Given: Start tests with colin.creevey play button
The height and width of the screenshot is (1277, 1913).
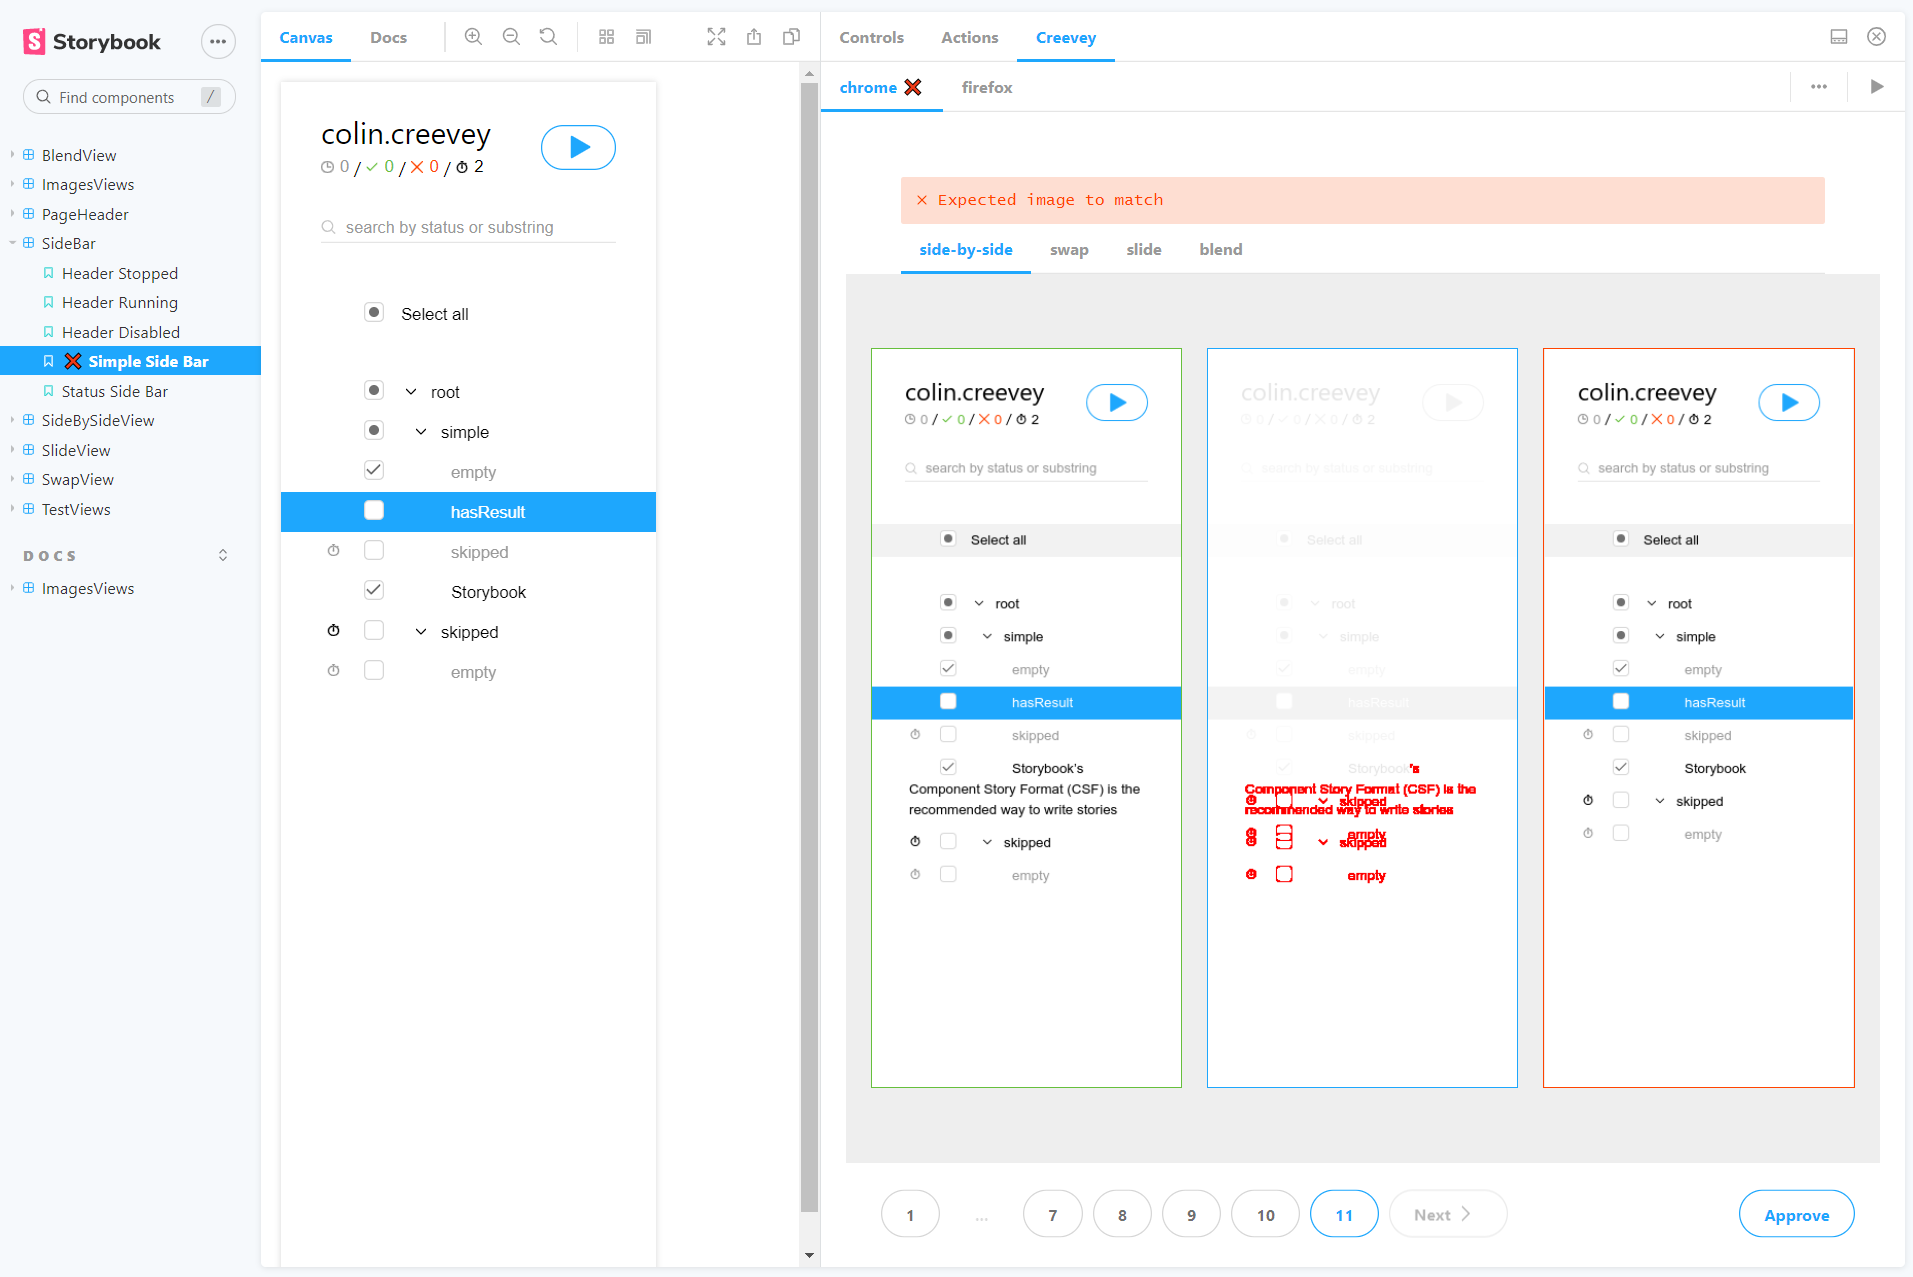Looking at the screenshot, I should [x=578, y=147].
